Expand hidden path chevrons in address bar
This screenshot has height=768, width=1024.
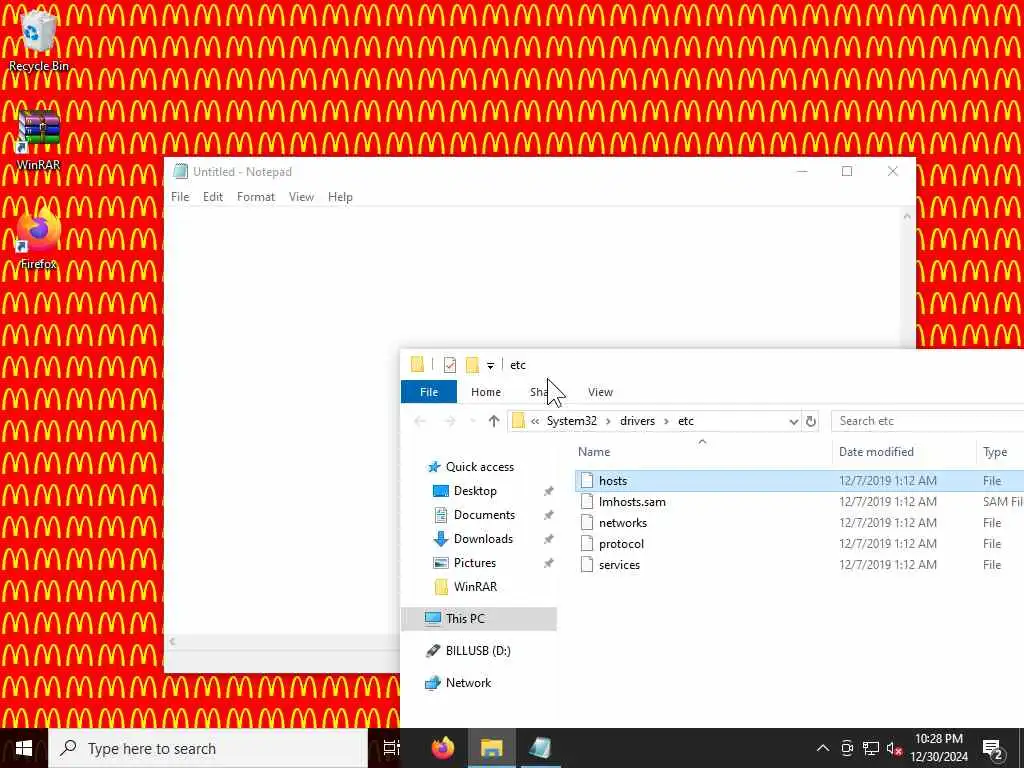(x=535, y=421)
